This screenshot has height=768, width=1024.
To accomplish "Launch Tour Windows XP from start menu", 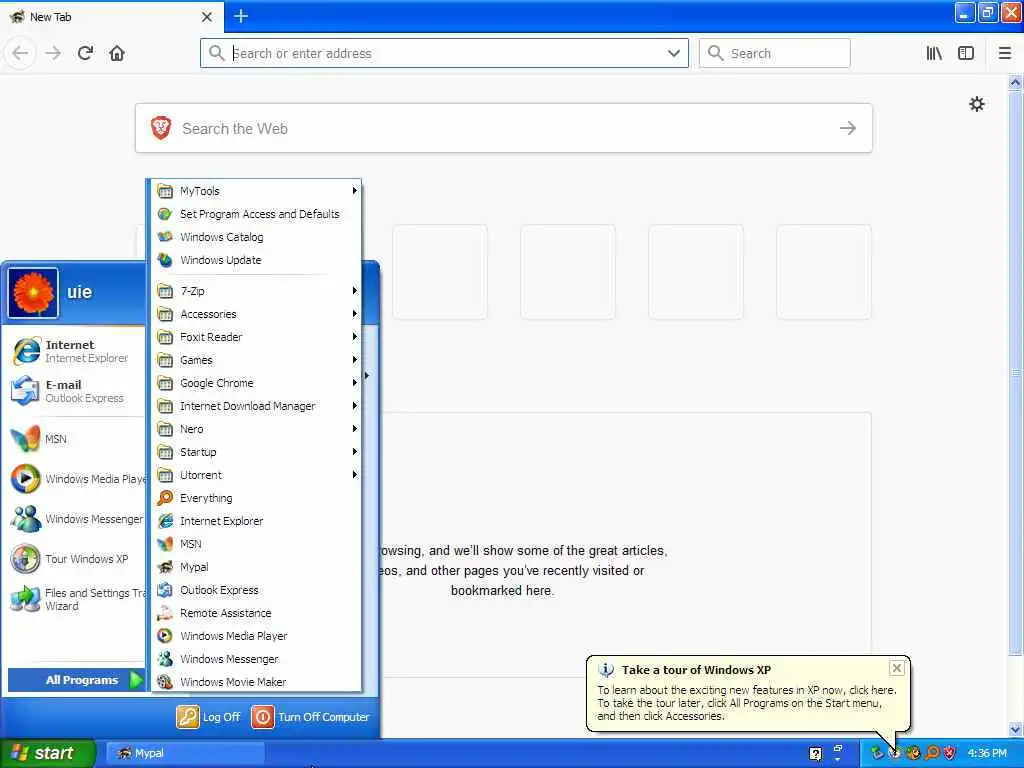I will 76,559.
